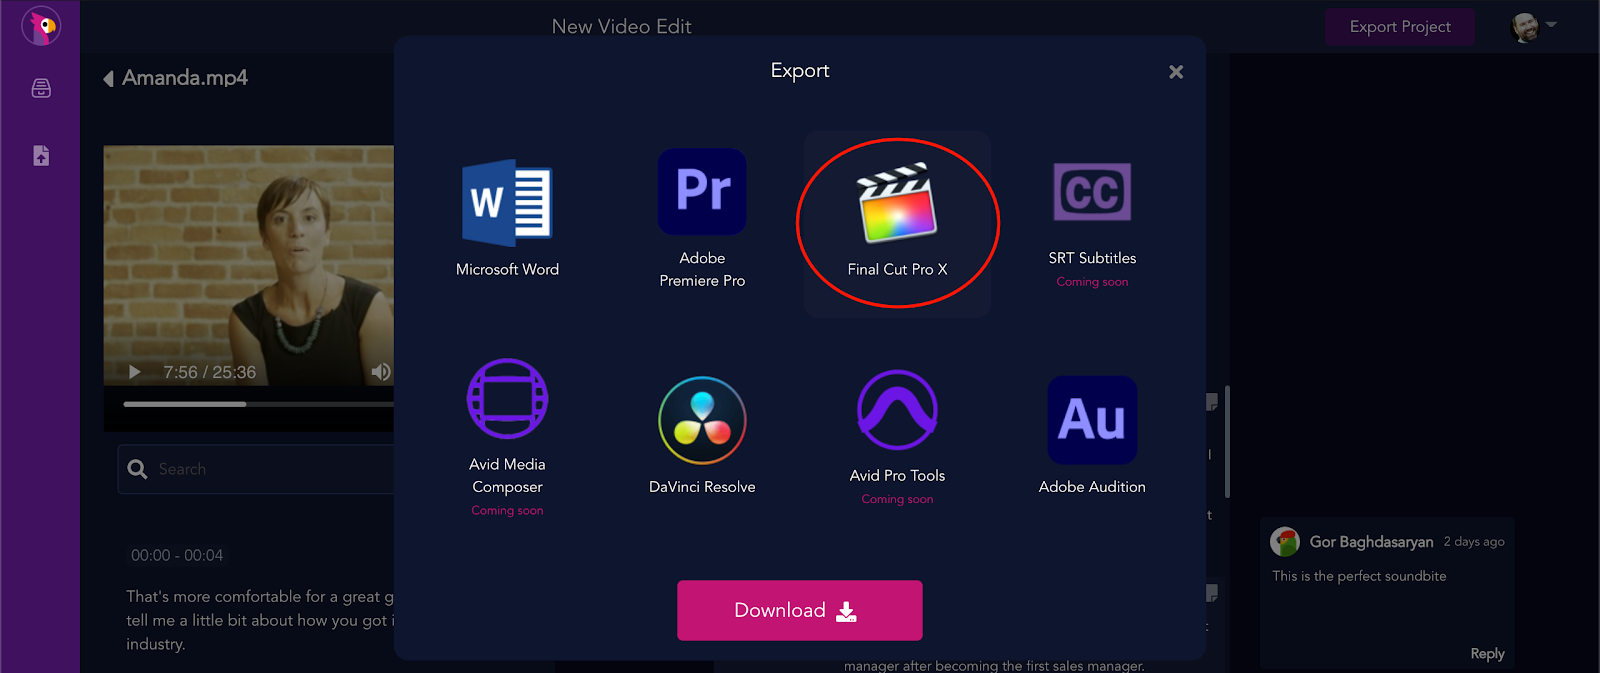This screenshot has height=673, width=1600.
Task: Choose Avid Pro Tools export icon
Action: (897, 410)
